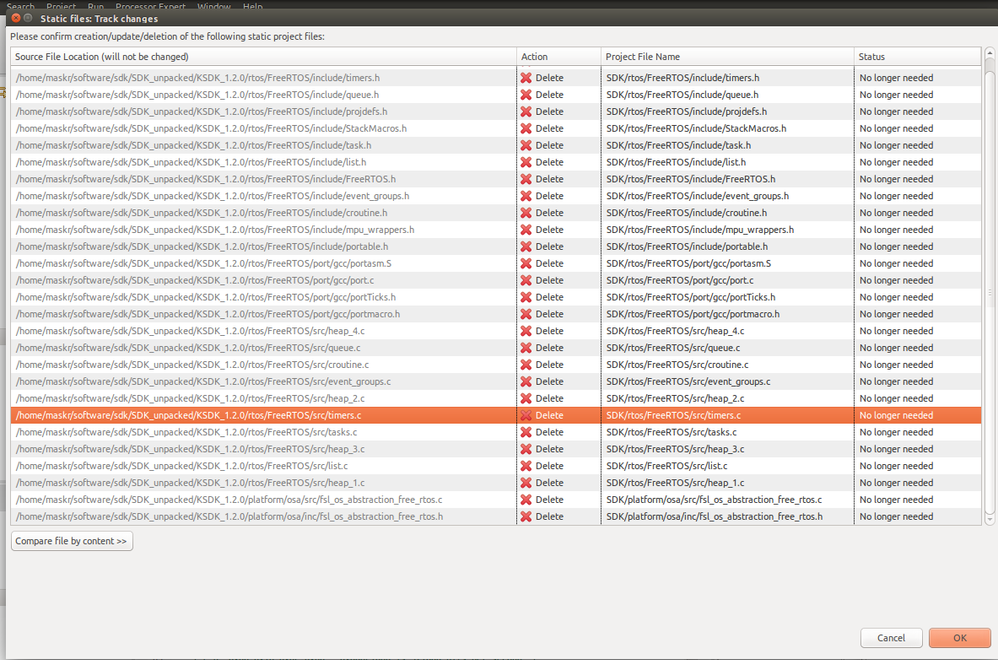Click No longer needed status for src/heap_1.c
This screenshot has width=998, height=660.
point(896,483)
